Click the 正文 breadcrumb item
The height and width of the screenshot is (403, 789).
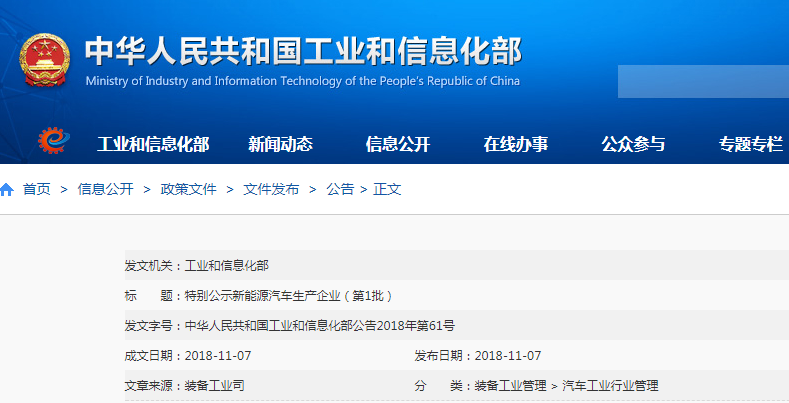[387, 189]
